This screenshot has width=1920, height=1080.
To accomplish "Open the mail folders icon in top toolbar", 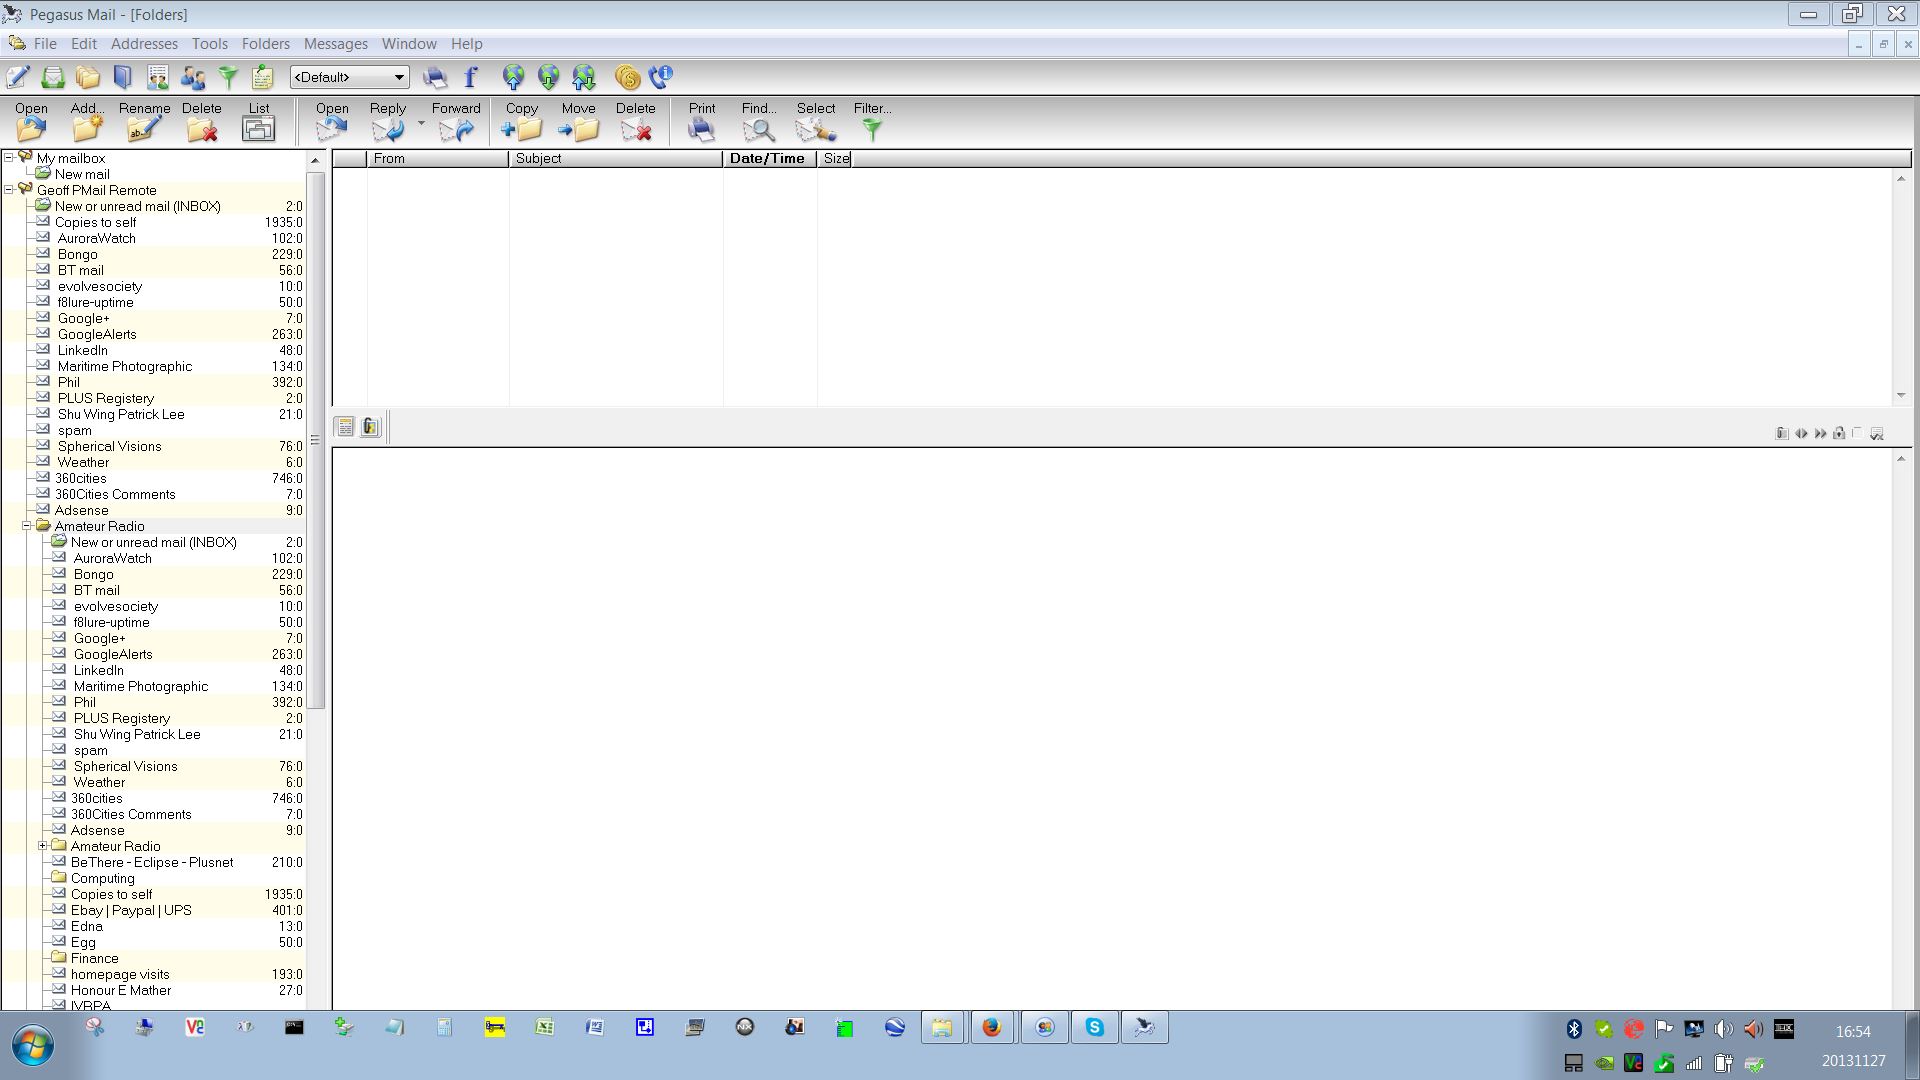I will (88, 77).
